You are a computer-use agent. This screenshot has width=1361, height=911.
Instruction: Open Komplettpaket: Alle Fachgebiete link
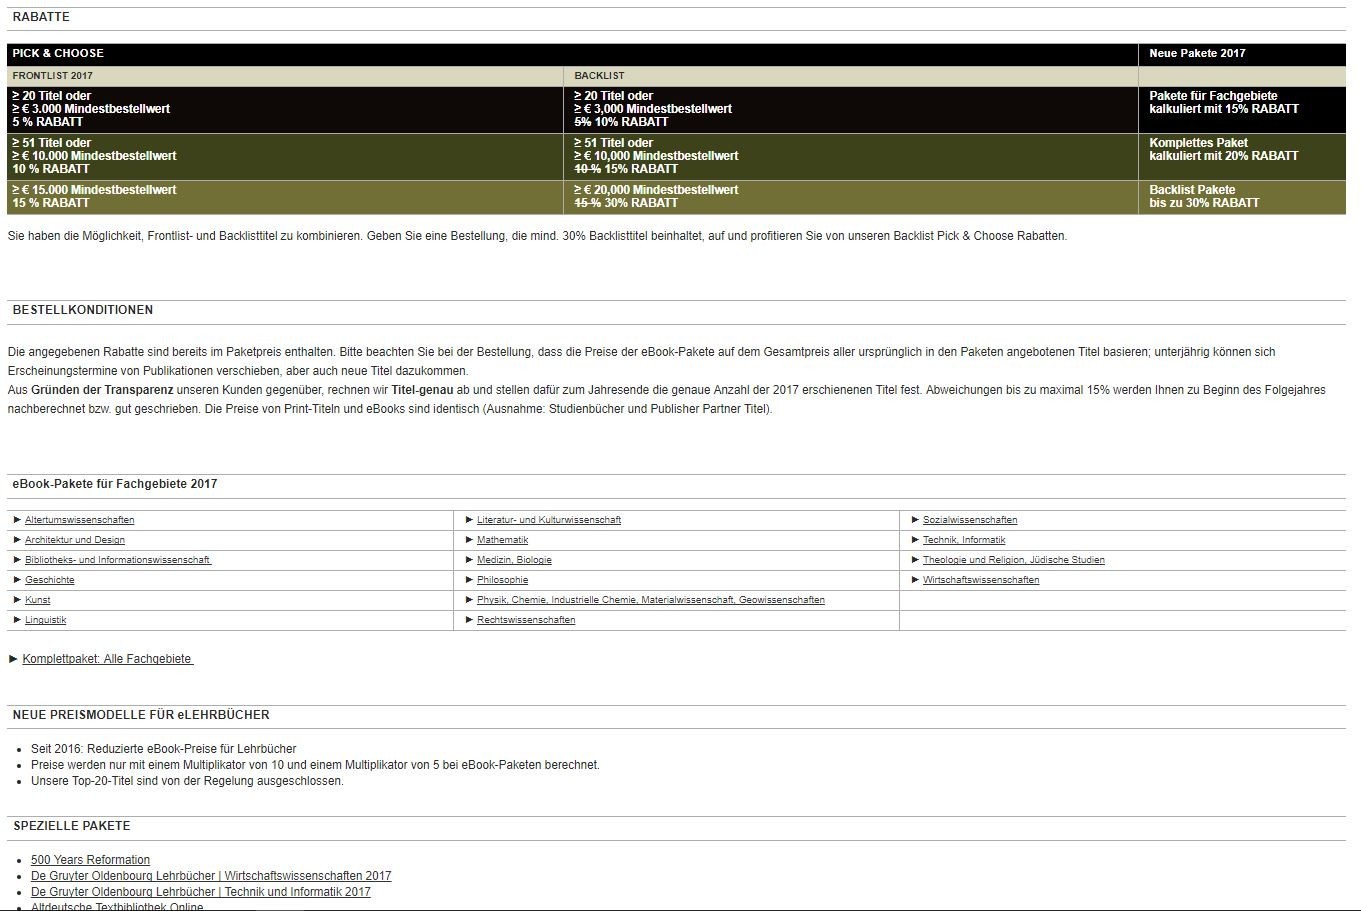tap(107, 659)
